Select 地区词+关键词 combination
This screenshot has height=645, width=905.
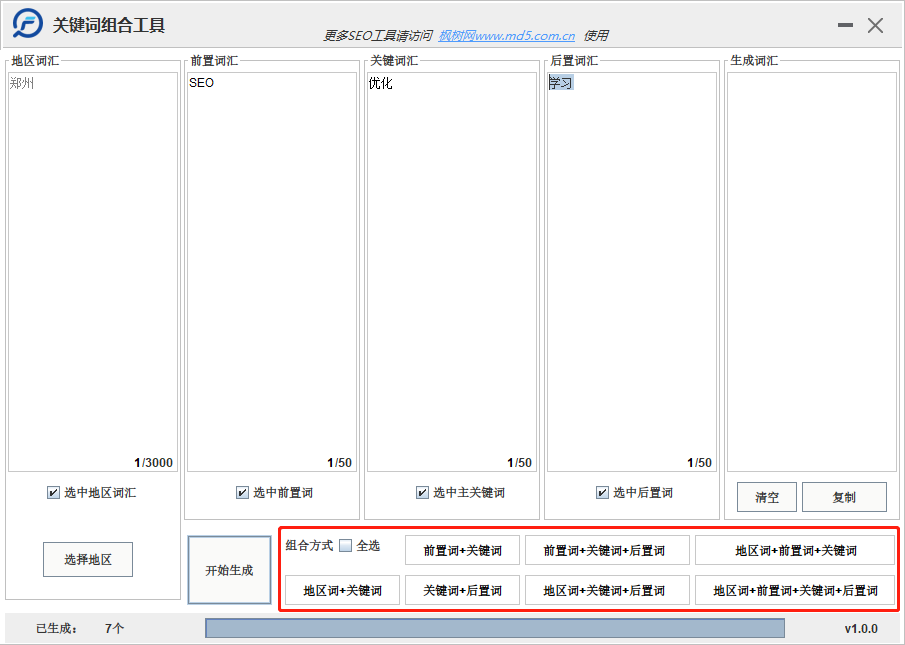tap(342, 590)
